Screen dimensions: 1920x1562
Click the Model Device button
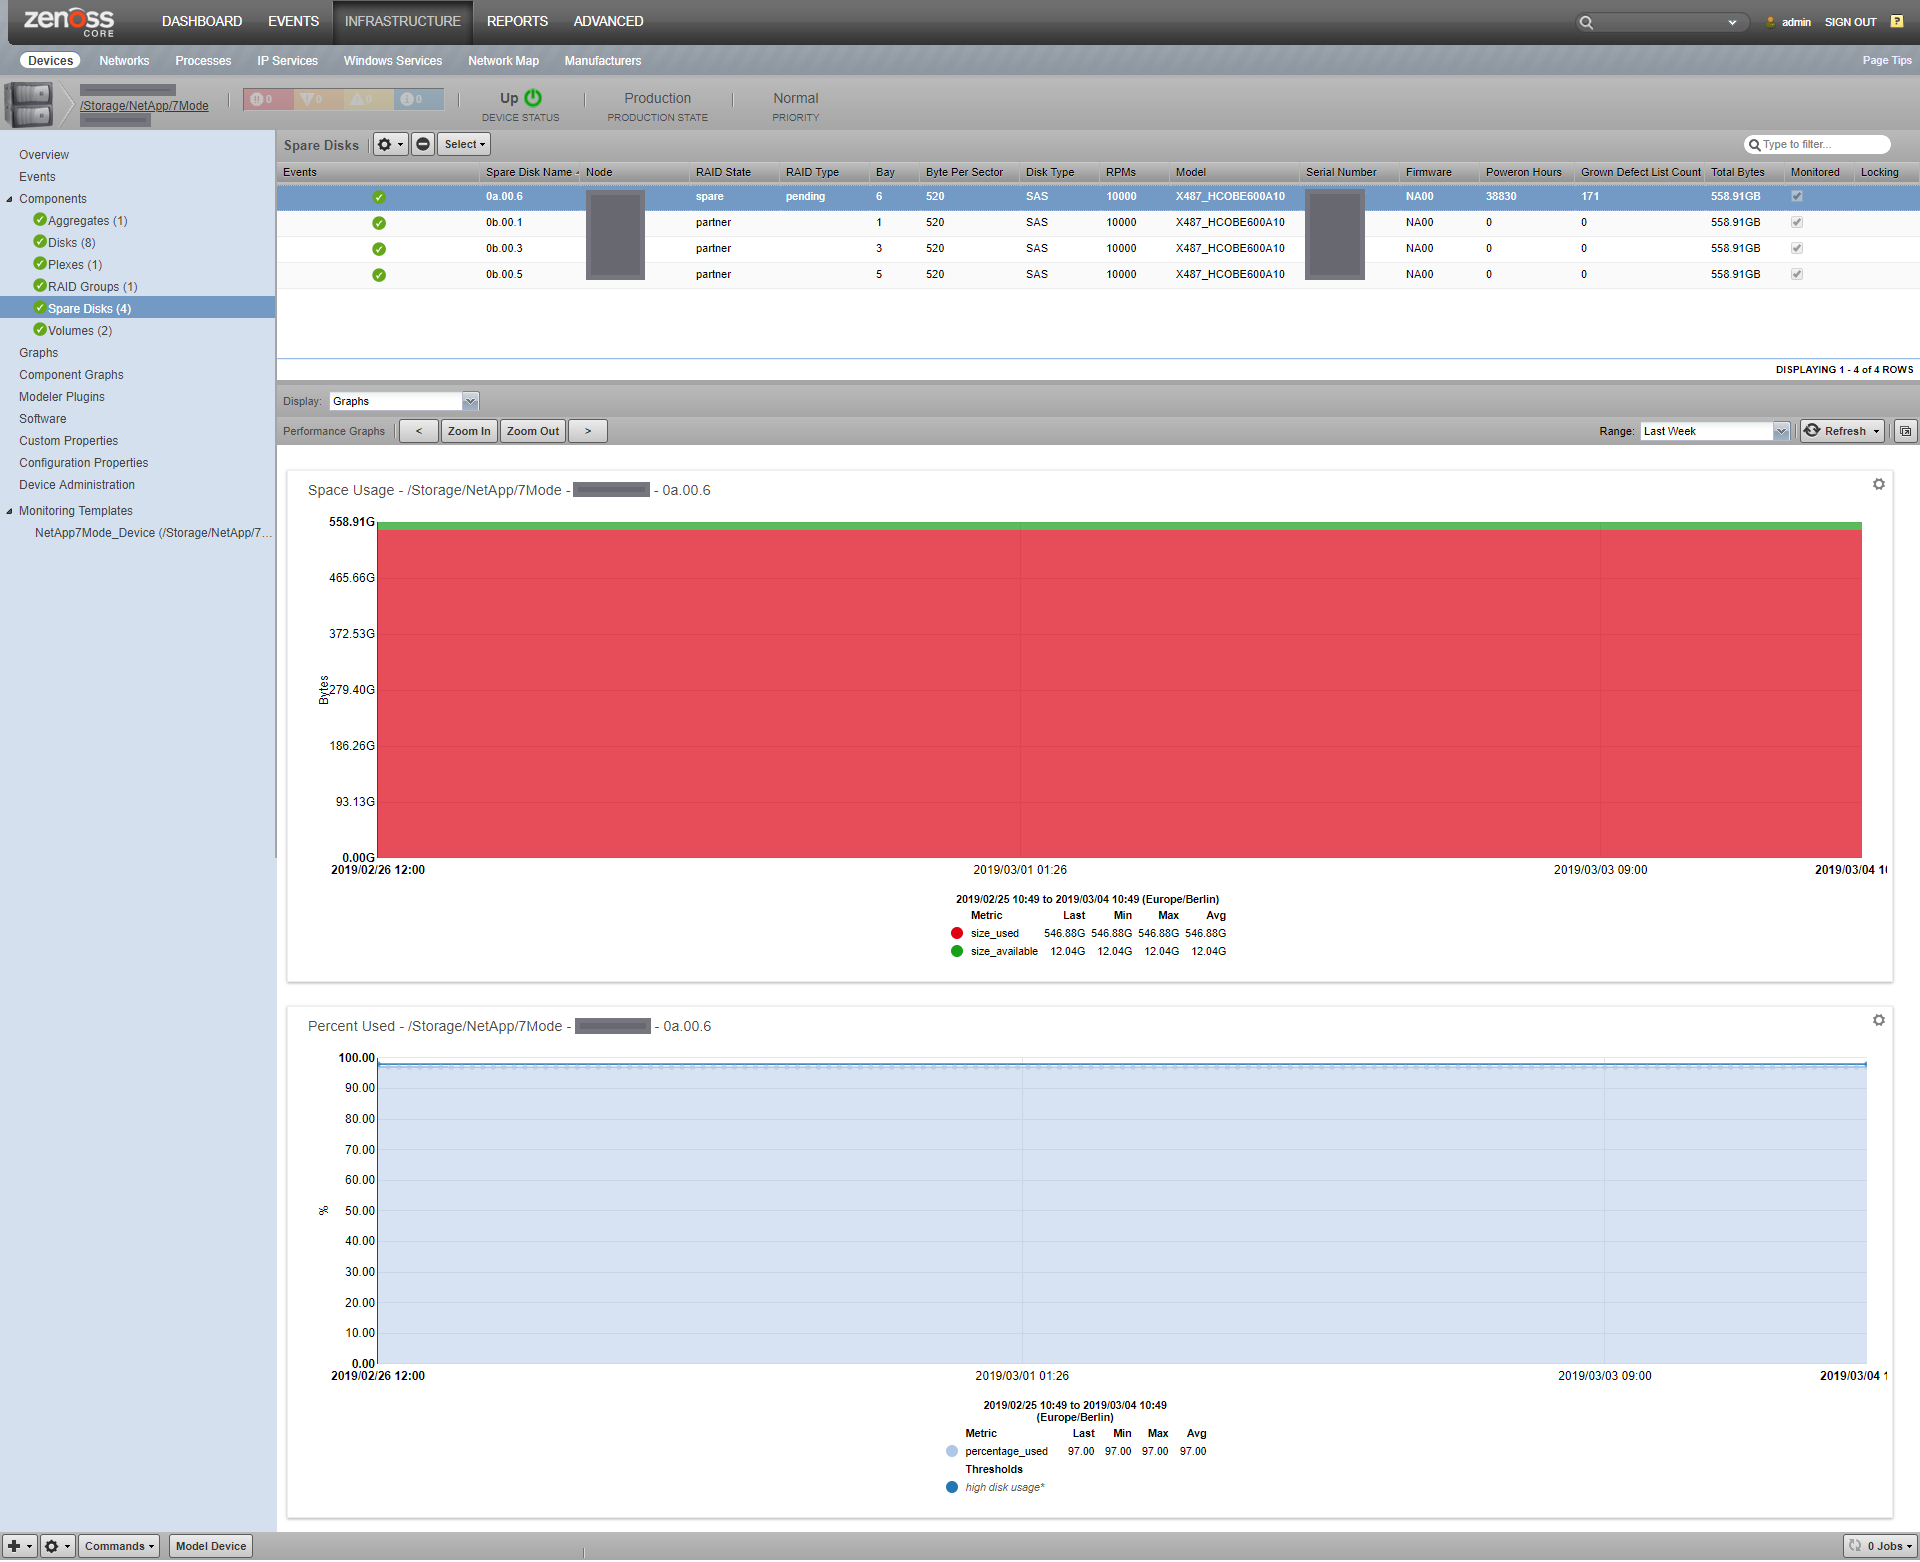[x=210, y=1547]
